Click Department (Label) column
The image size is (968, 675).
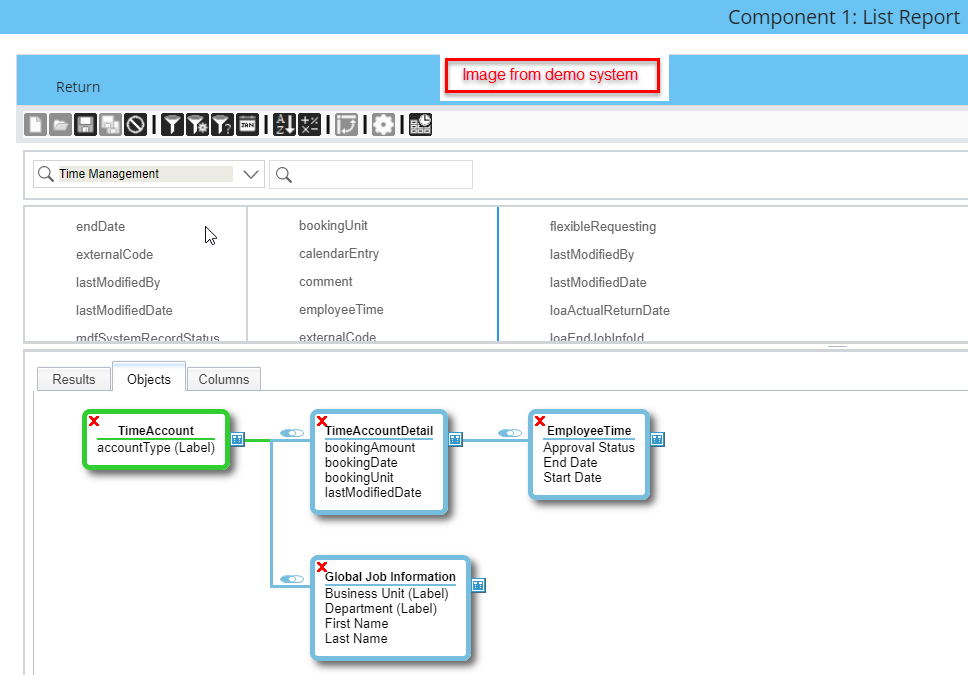(381, 608)
